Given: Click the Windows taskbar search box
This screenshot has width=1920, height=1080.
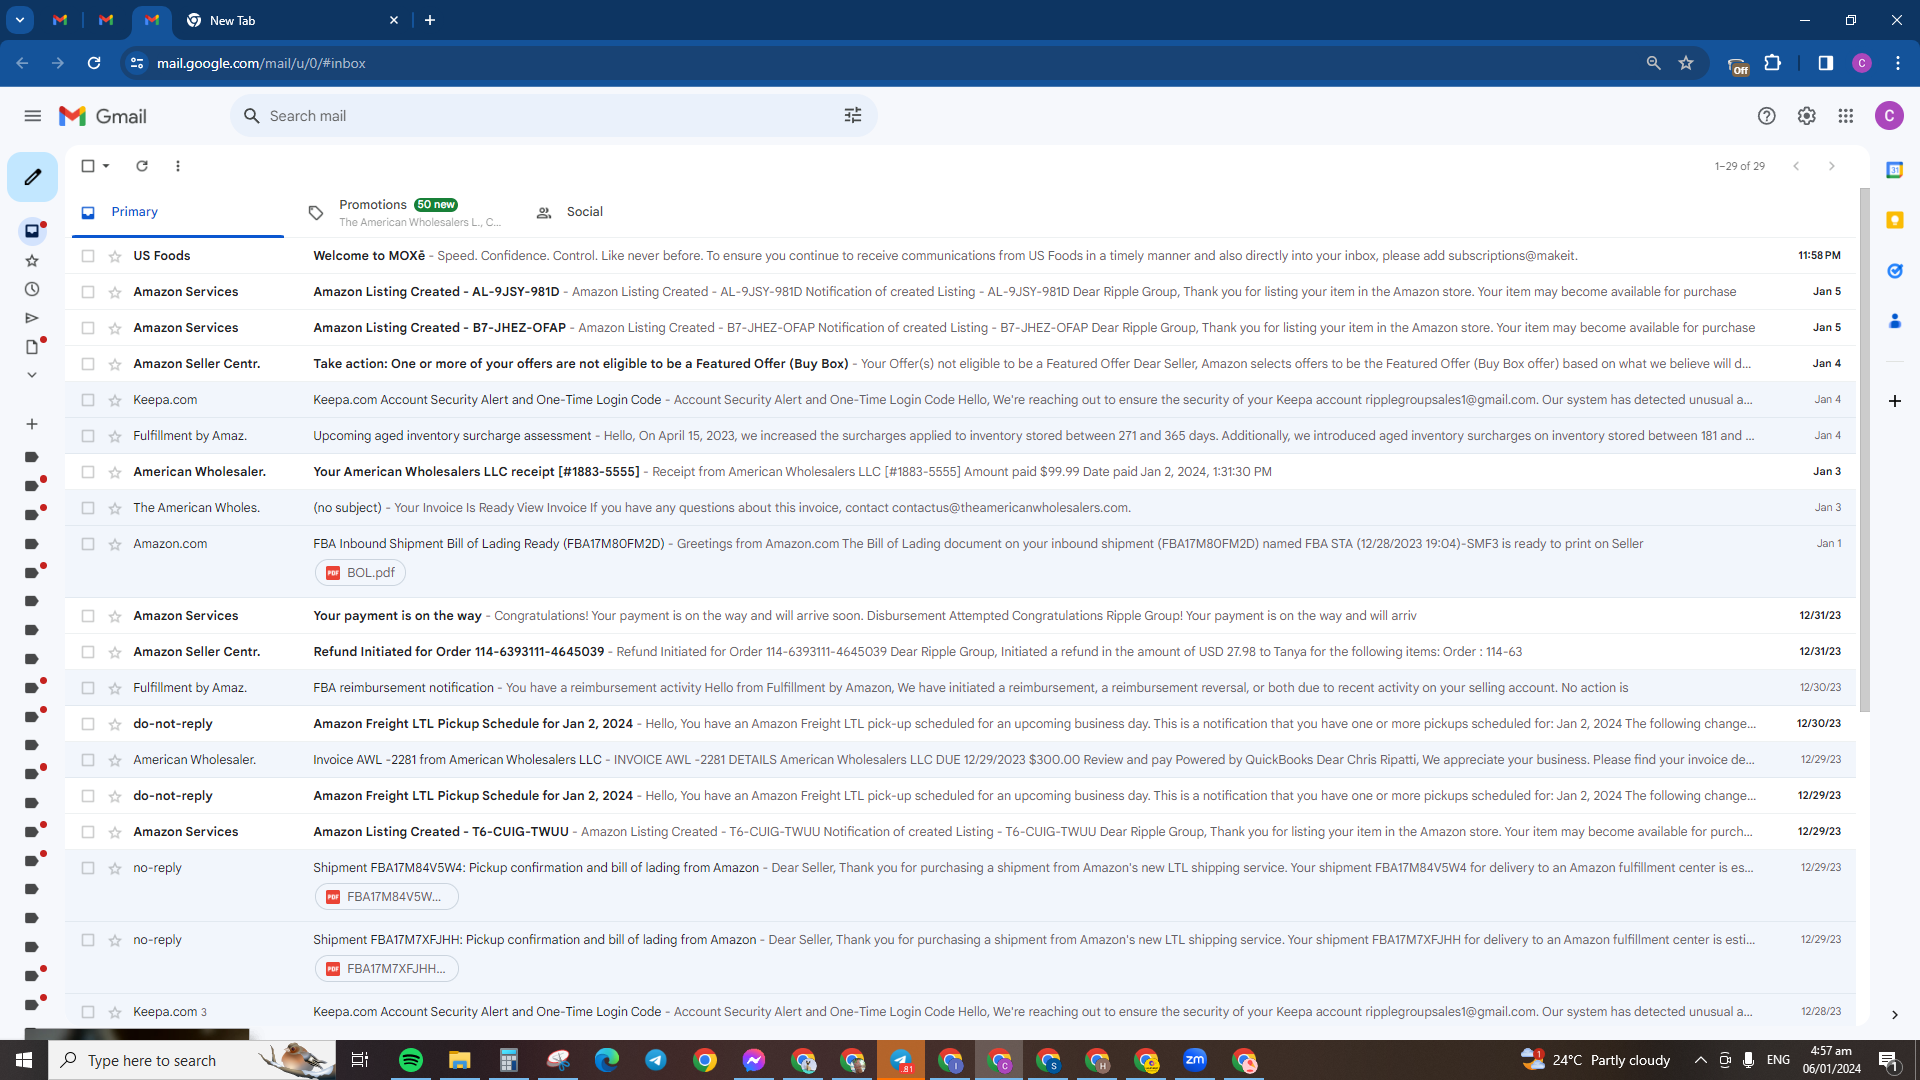Looking at the screenshot, I should 193,1060.
